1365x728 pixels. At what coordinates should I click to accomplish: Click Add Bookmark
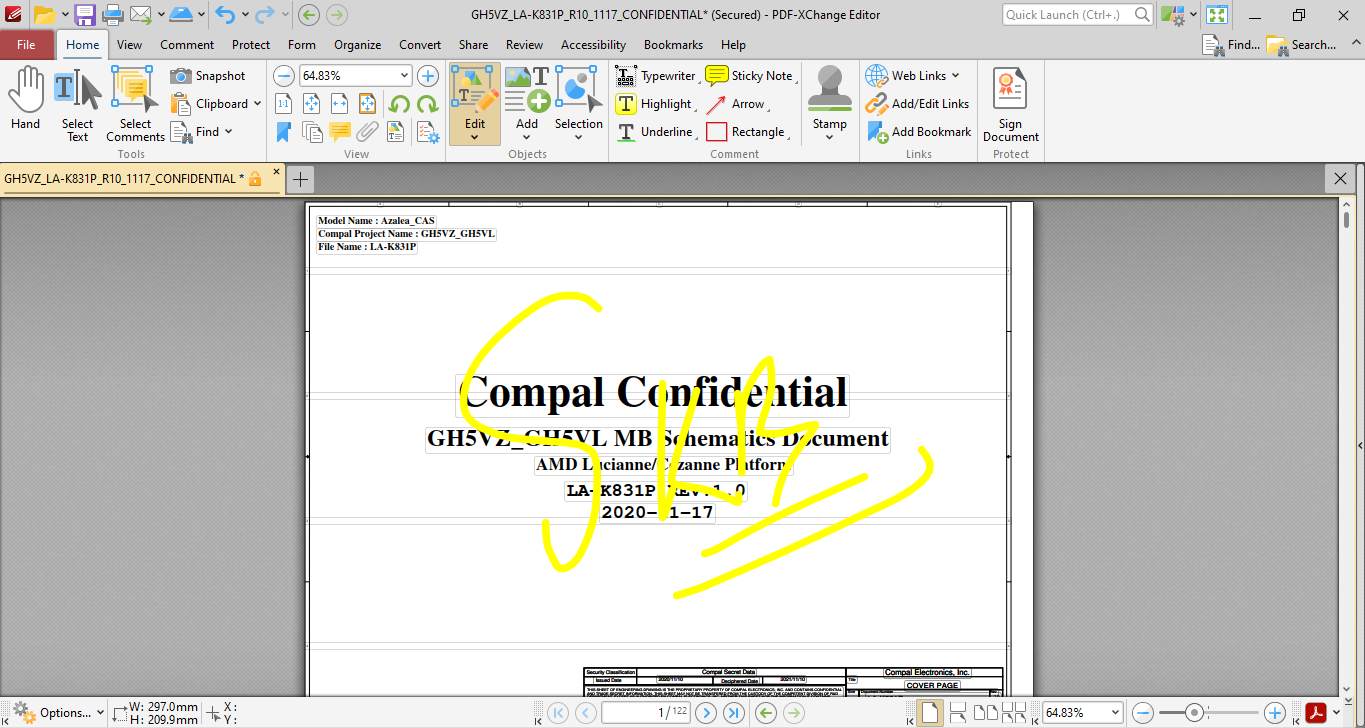pos(918,132)
